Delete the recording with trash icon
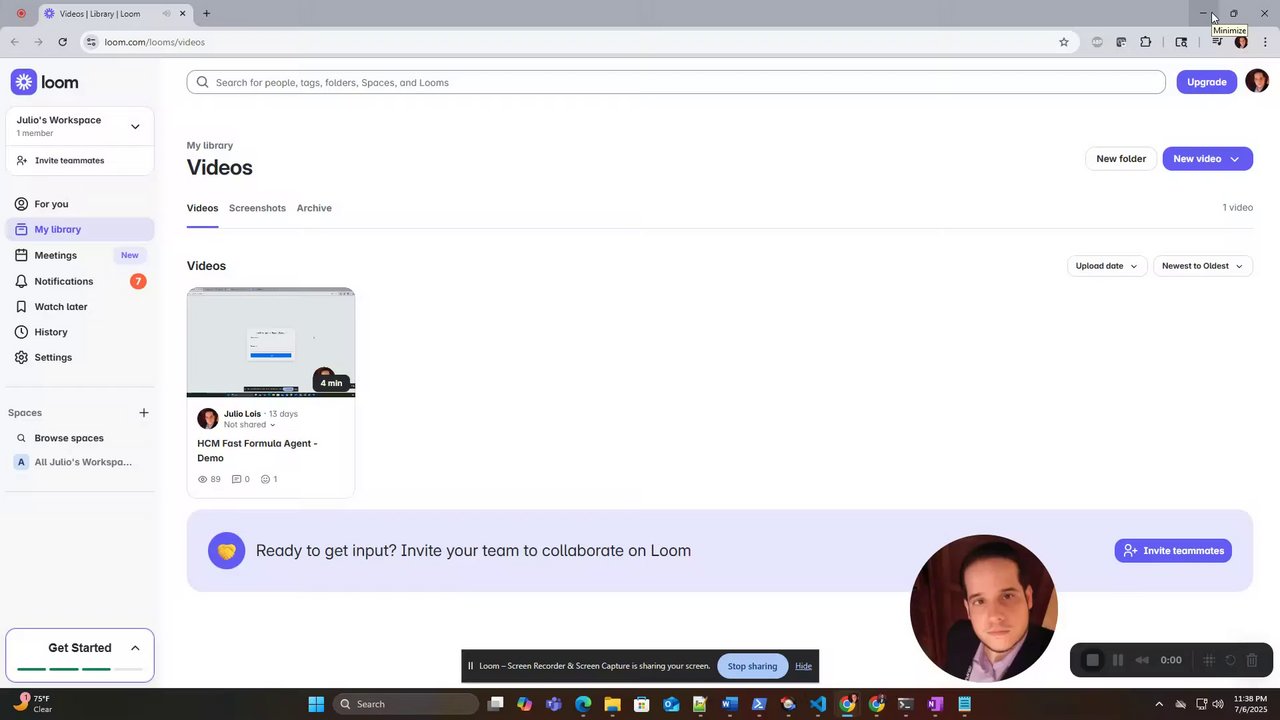The height and width of the screenshot is (720, 1280). coord(1252,660)
